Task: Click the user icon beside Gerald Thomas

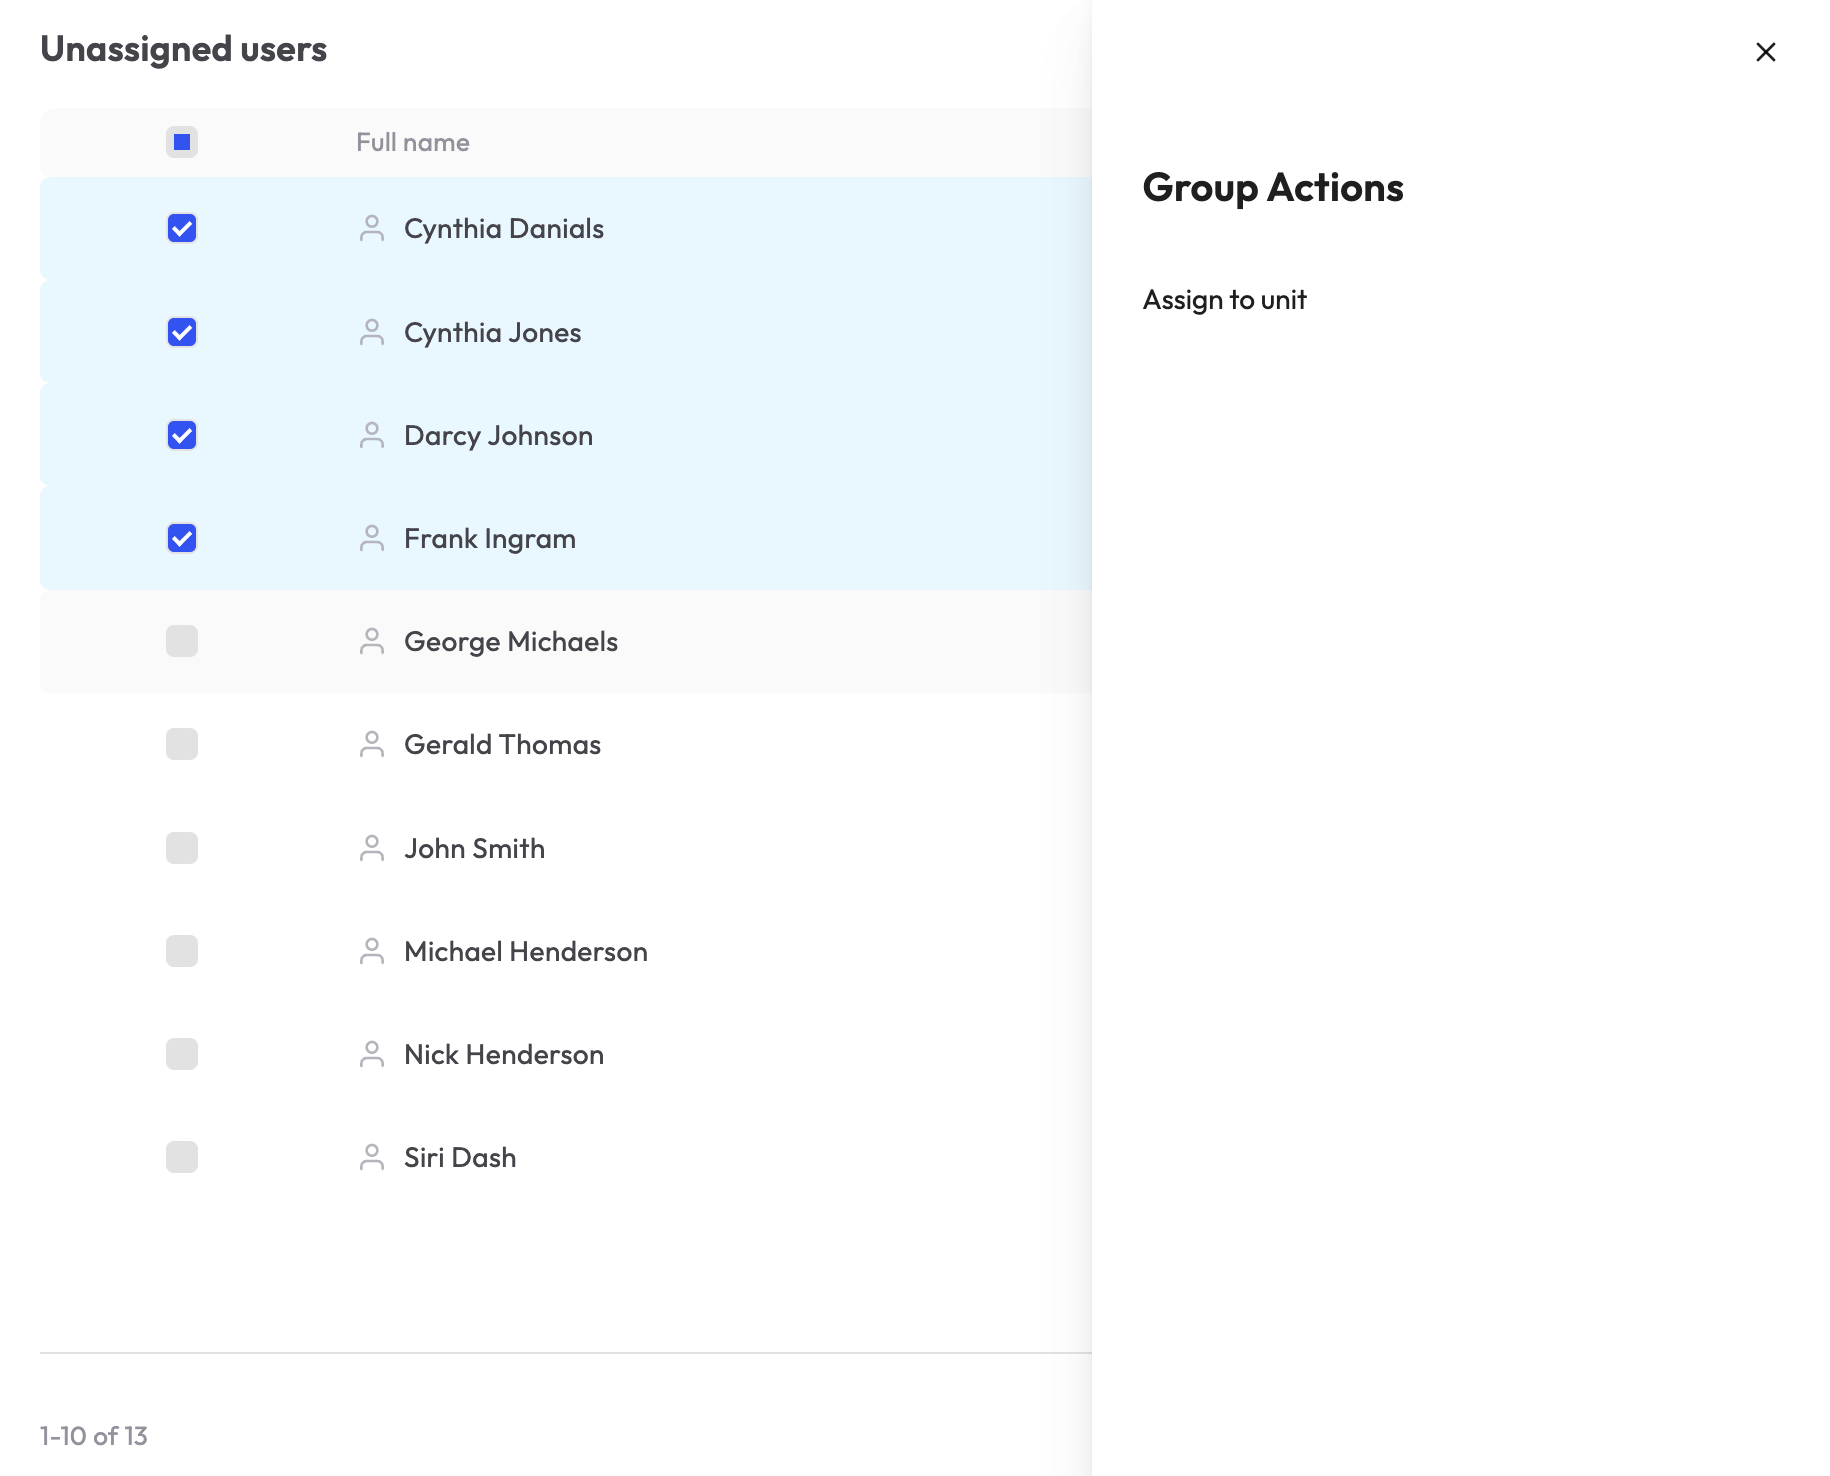Action: (372, 744)
